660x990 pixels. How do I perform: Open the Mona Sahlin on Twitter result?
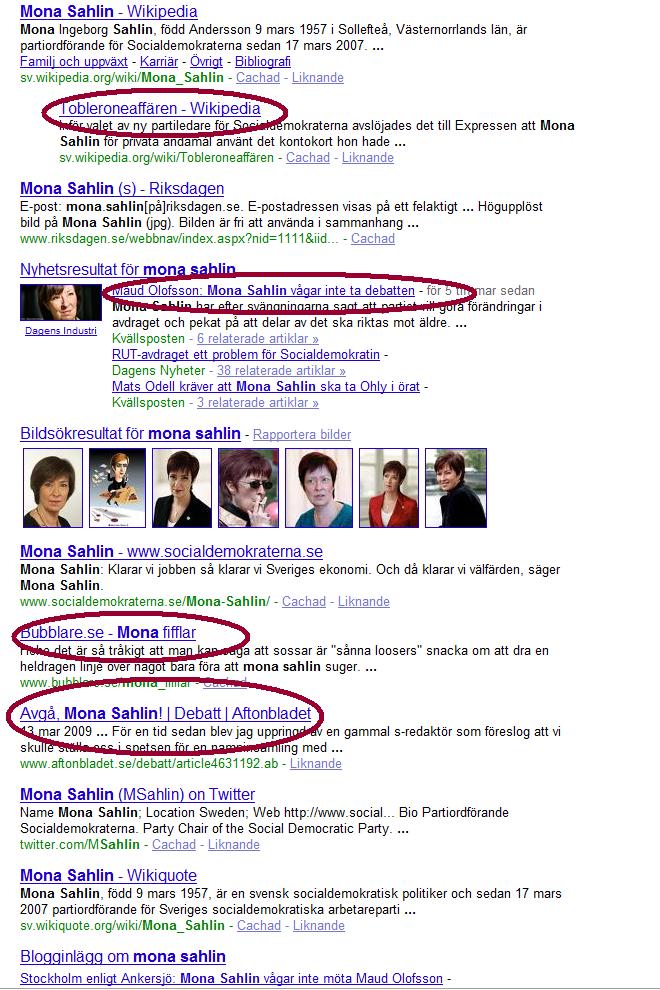[138, 794]
